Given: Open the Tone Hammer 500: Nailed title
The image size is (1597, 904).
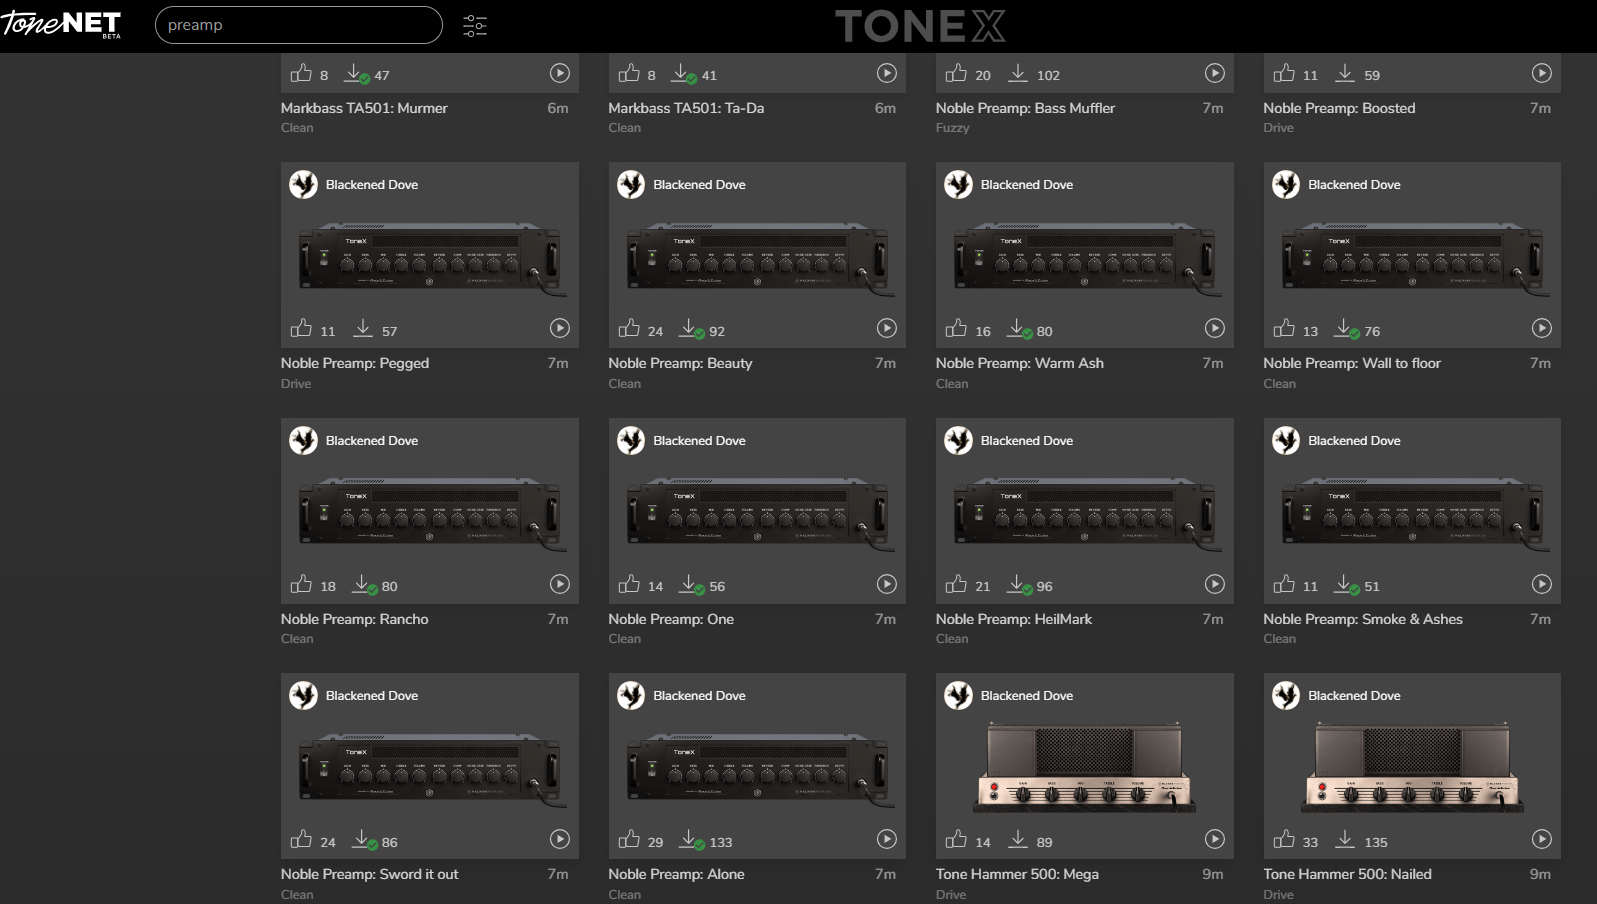Looking at the screenshot, I should point(1347,874).
